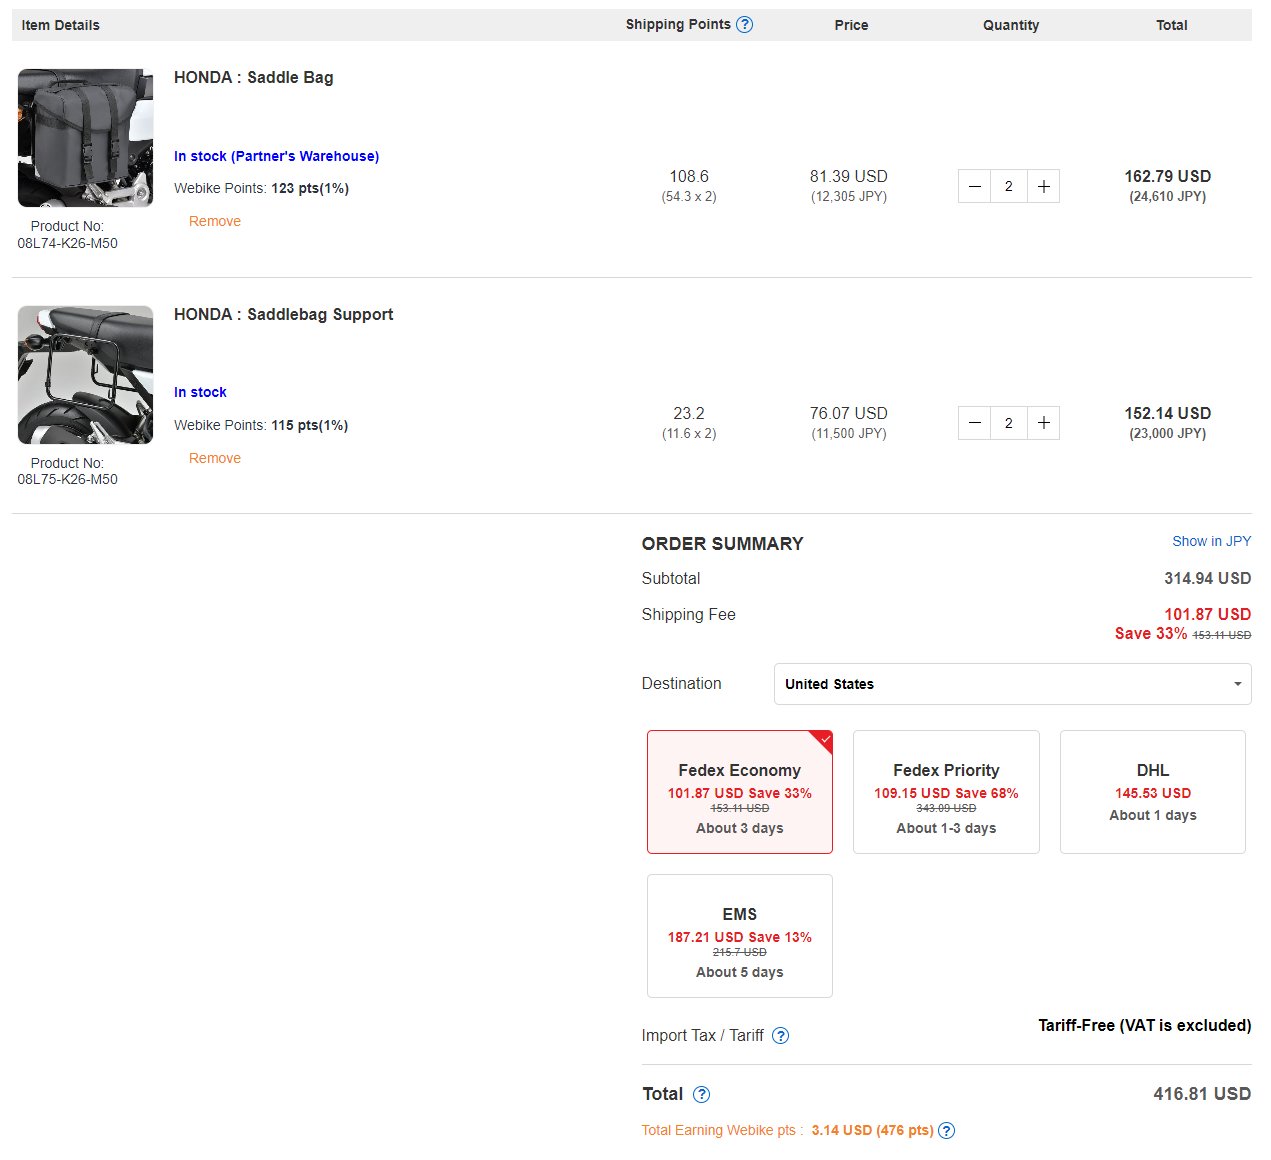Choose DHL shipping option
The width and height of the screenshot is (1271, 1160).
1153,792
